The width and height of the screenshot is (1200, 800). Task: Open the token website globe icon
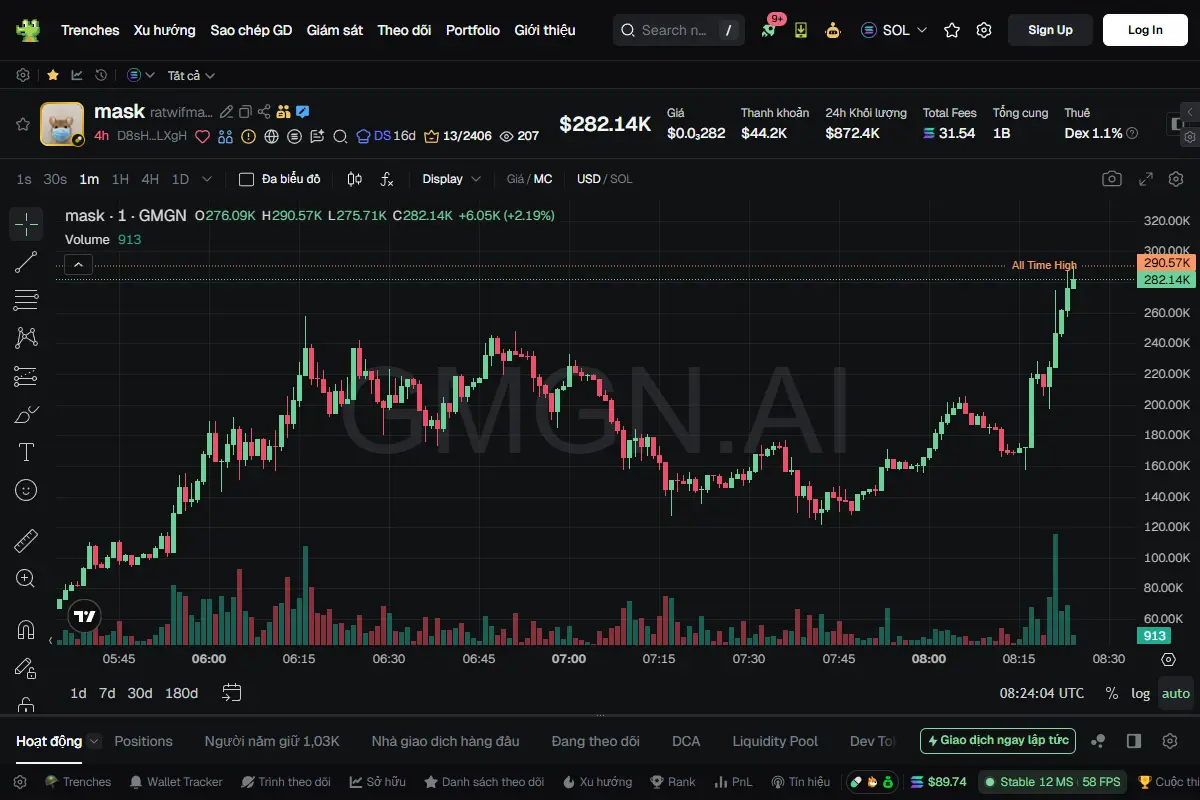[x=271, y=136]
